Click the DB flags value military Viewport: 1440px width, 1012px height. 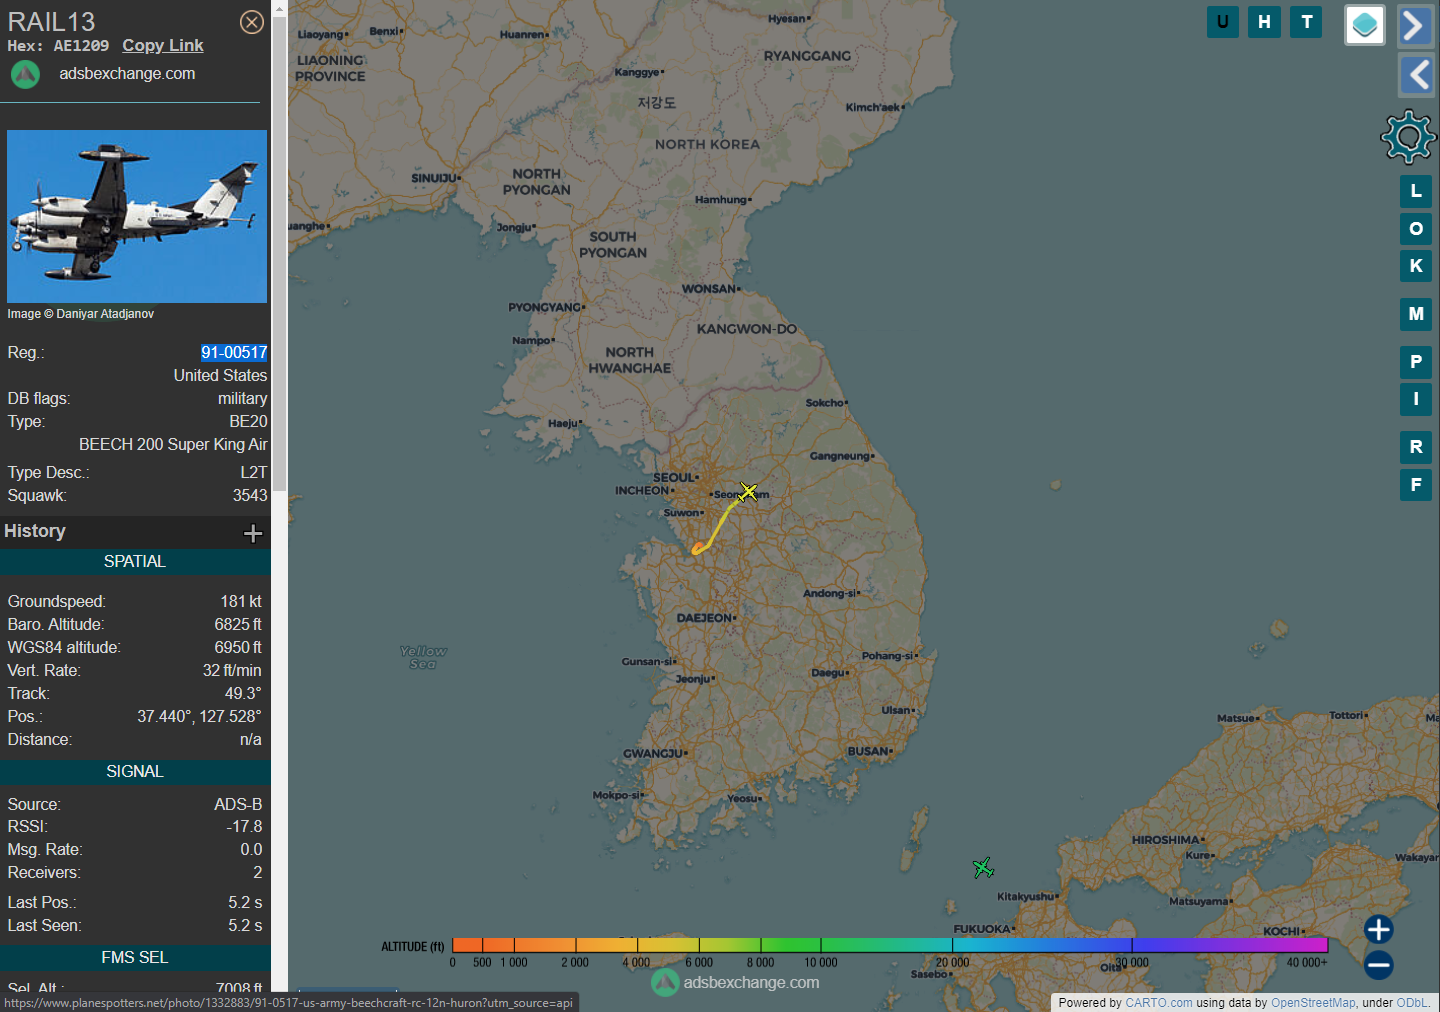(243, 398)
